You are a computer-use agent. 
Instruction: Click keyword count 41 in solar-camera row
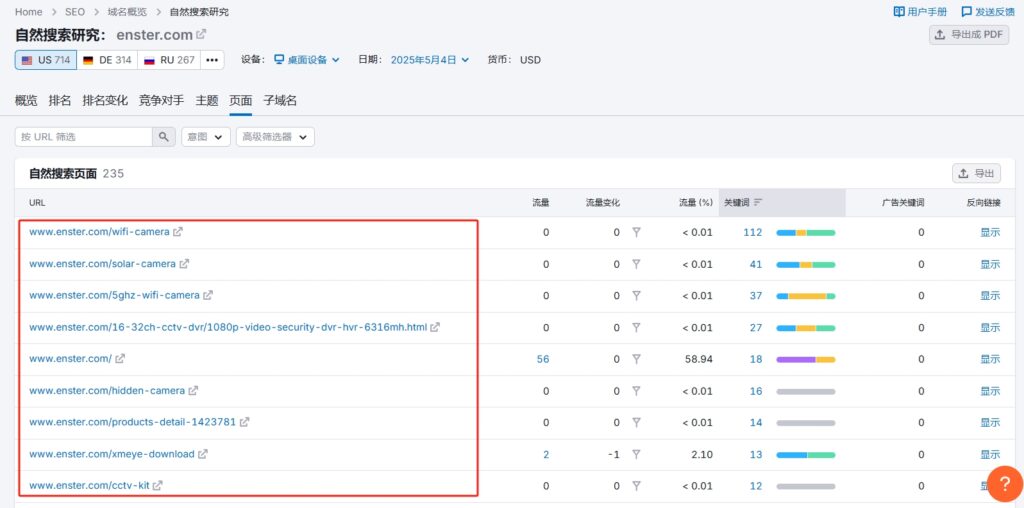756,264
